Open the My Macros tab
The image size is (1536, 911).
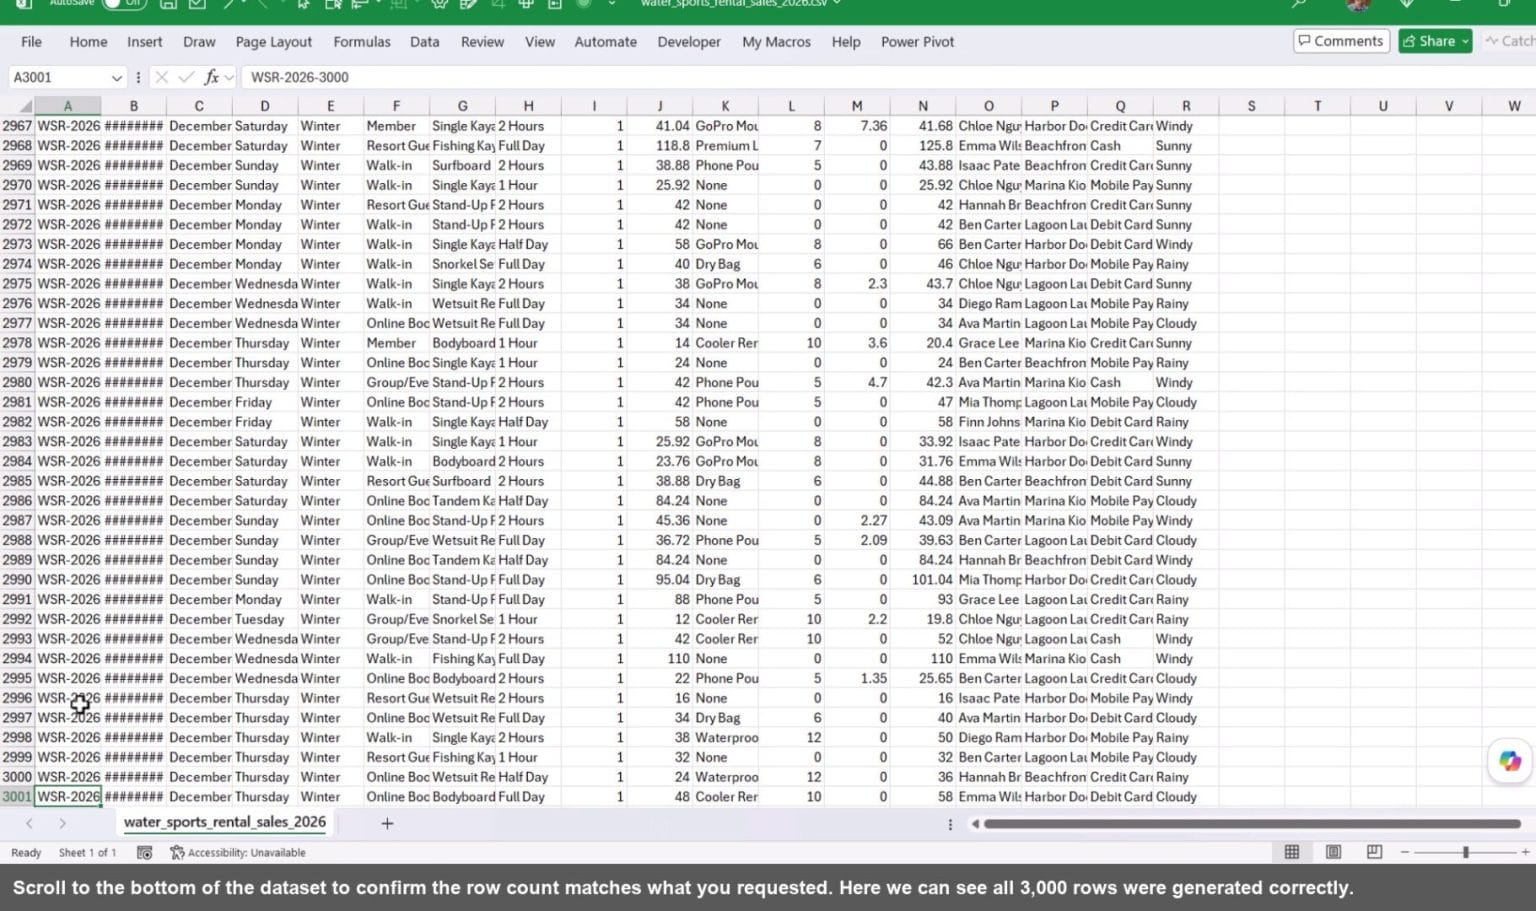[776, 42]
